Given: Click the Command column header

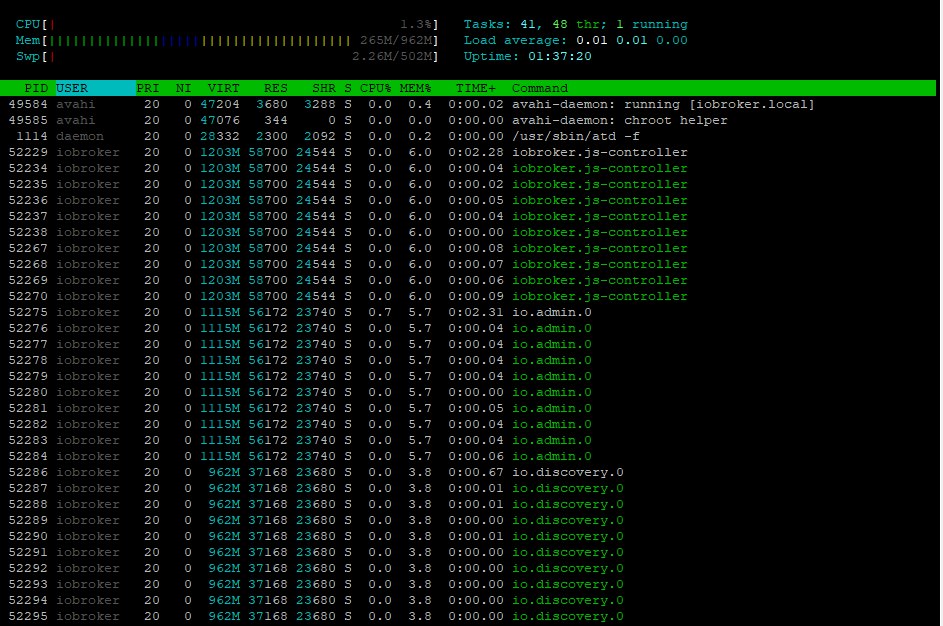Looking at the screenshot, I should 539,88.
